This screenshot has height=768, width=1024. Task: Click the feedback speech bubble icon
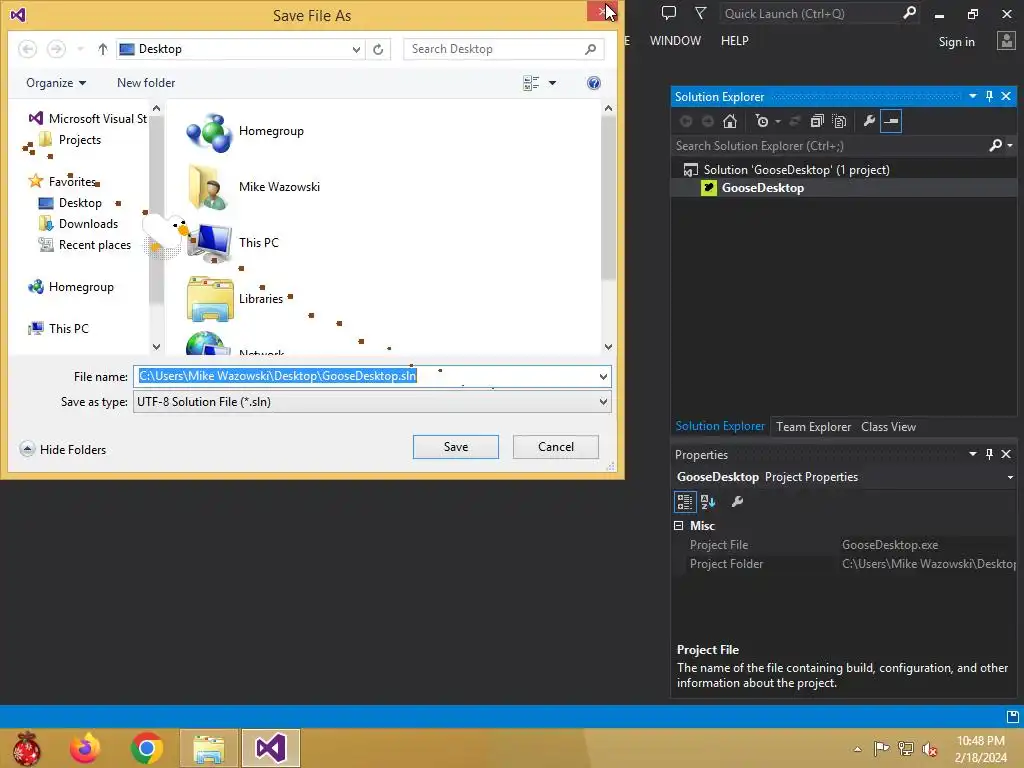(668, 13)
